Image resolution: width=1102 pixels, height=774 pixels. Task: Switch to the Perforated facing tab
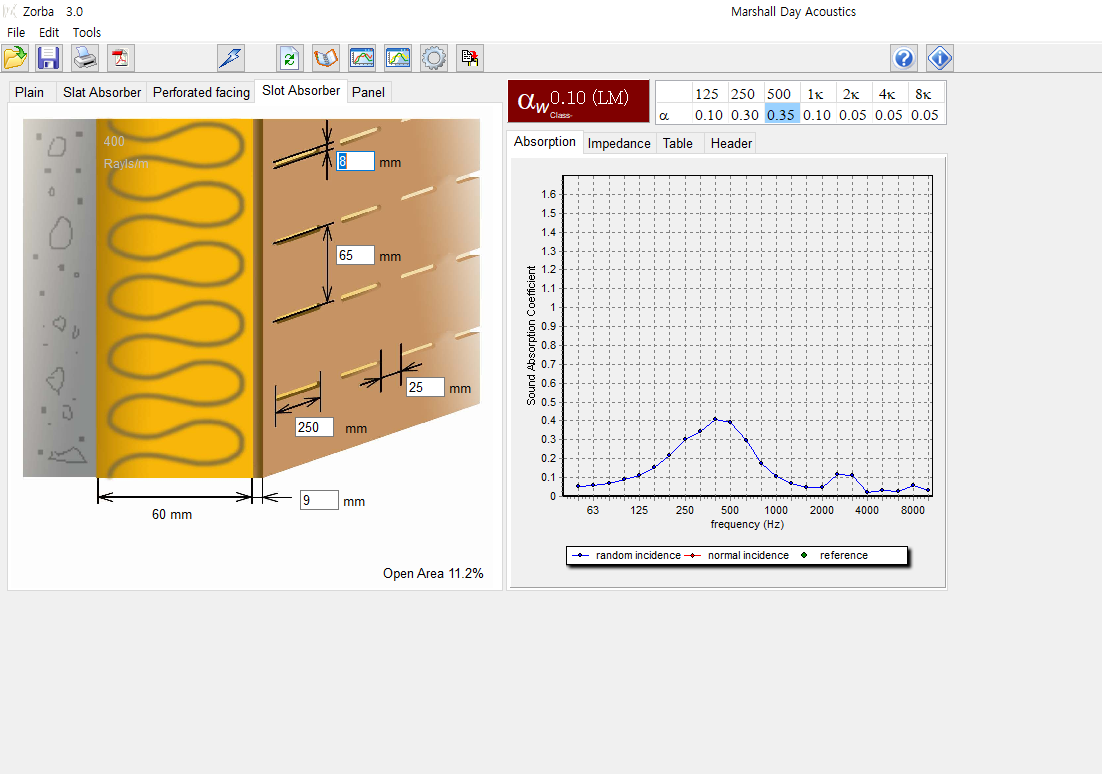[x=201, y=92]
